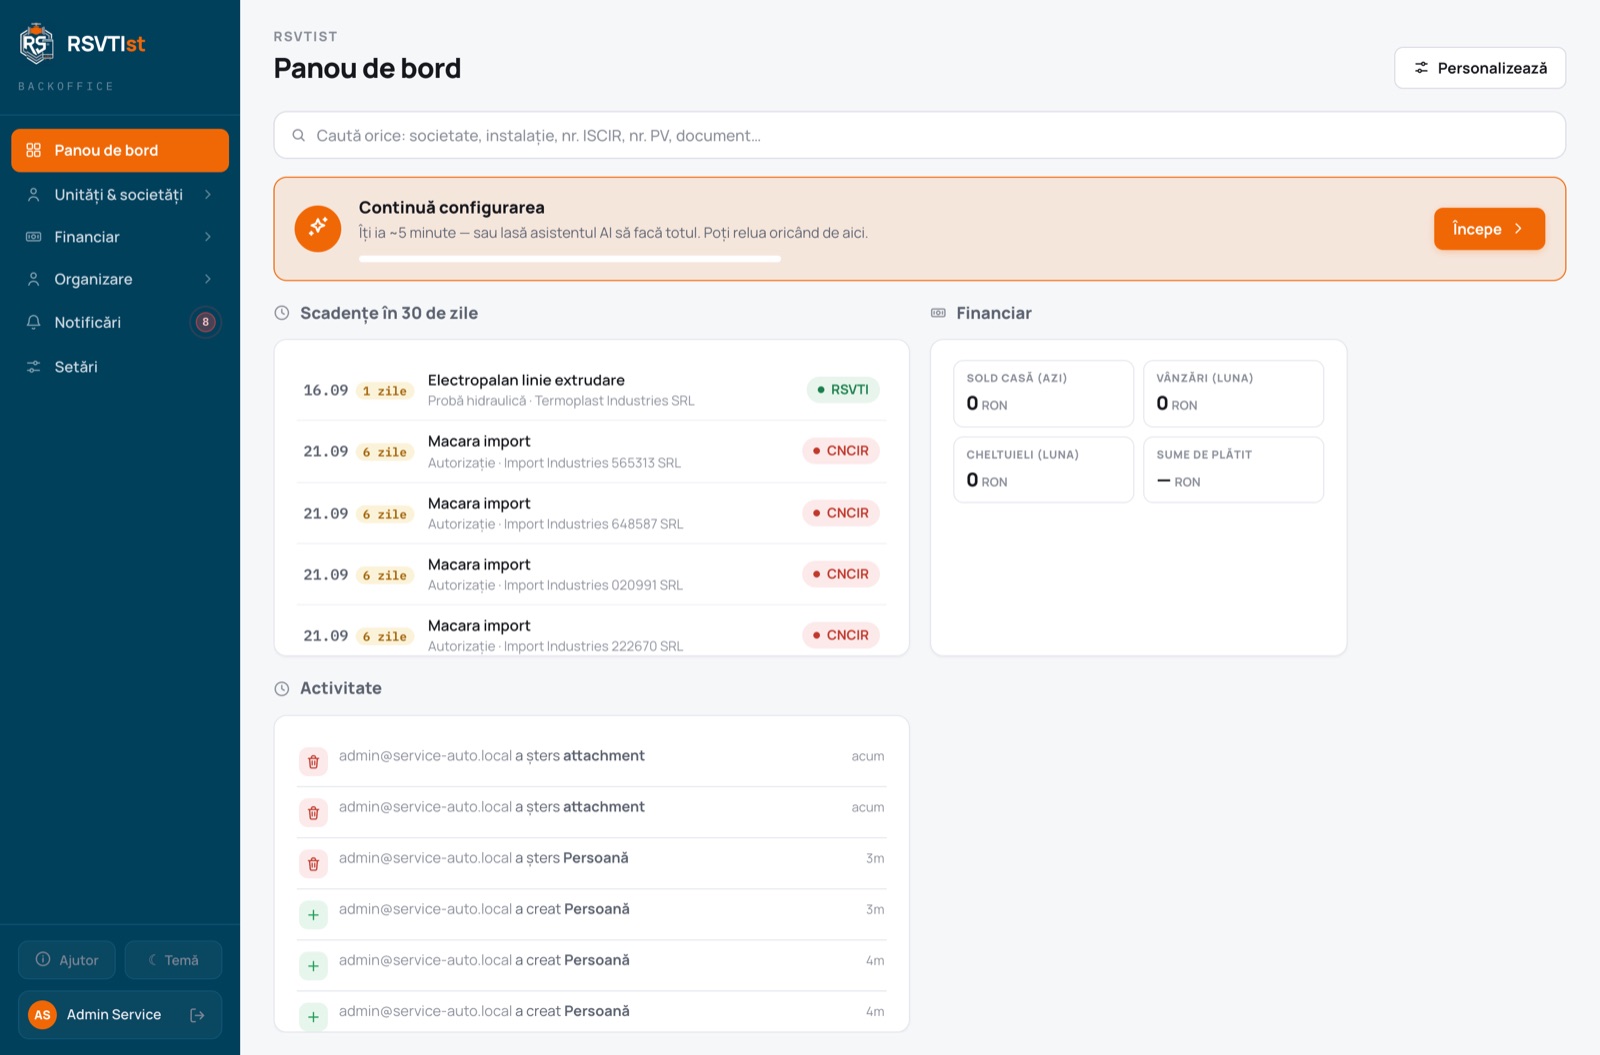Expand the sidebar Financiar chevron
This screenshot has width=1600, height=1055.
(x=208, y=237)
